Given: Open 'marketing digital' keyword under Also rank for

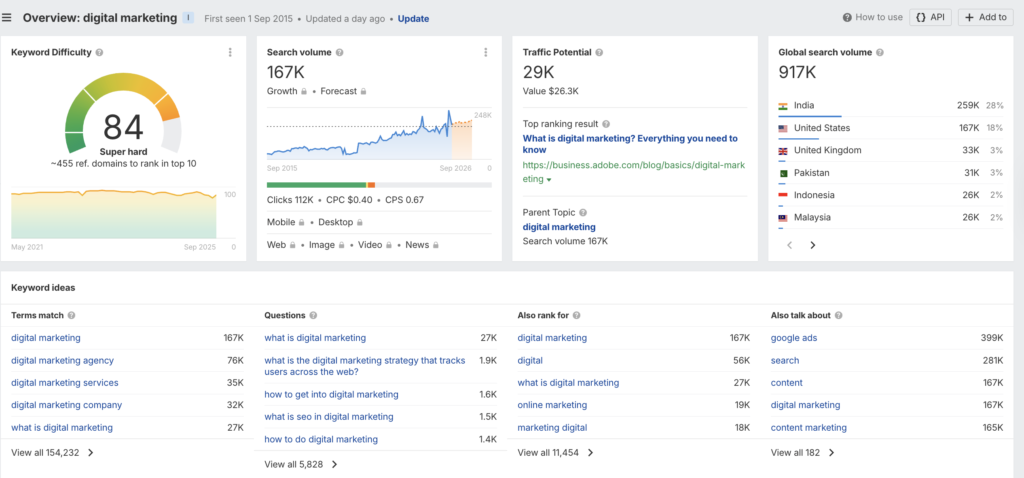Looking at the screenshot, I should tap(552, 428).
